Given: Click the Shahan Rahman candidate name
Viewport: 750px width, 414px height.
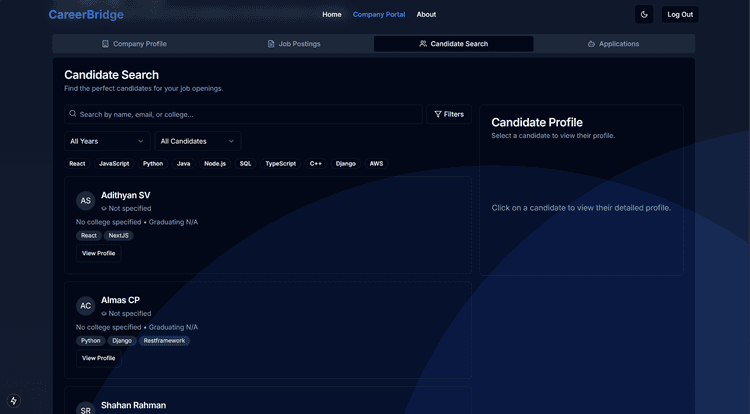Looking at the screenshot, I should click(133, 405).
